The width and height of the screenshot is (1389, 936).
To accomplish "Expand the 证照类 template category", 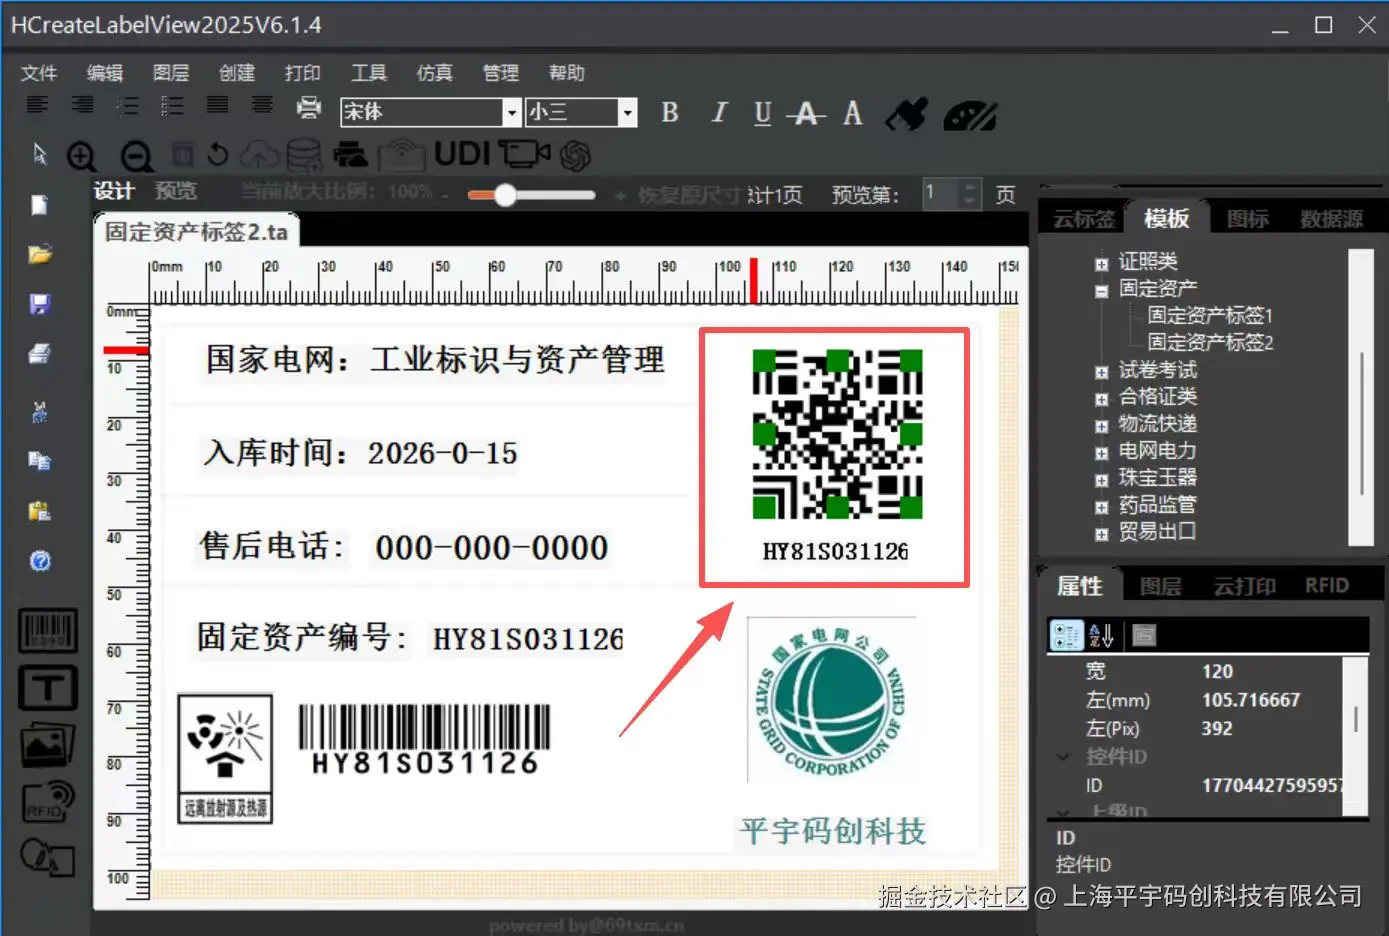I will [x=1101, y=264].
